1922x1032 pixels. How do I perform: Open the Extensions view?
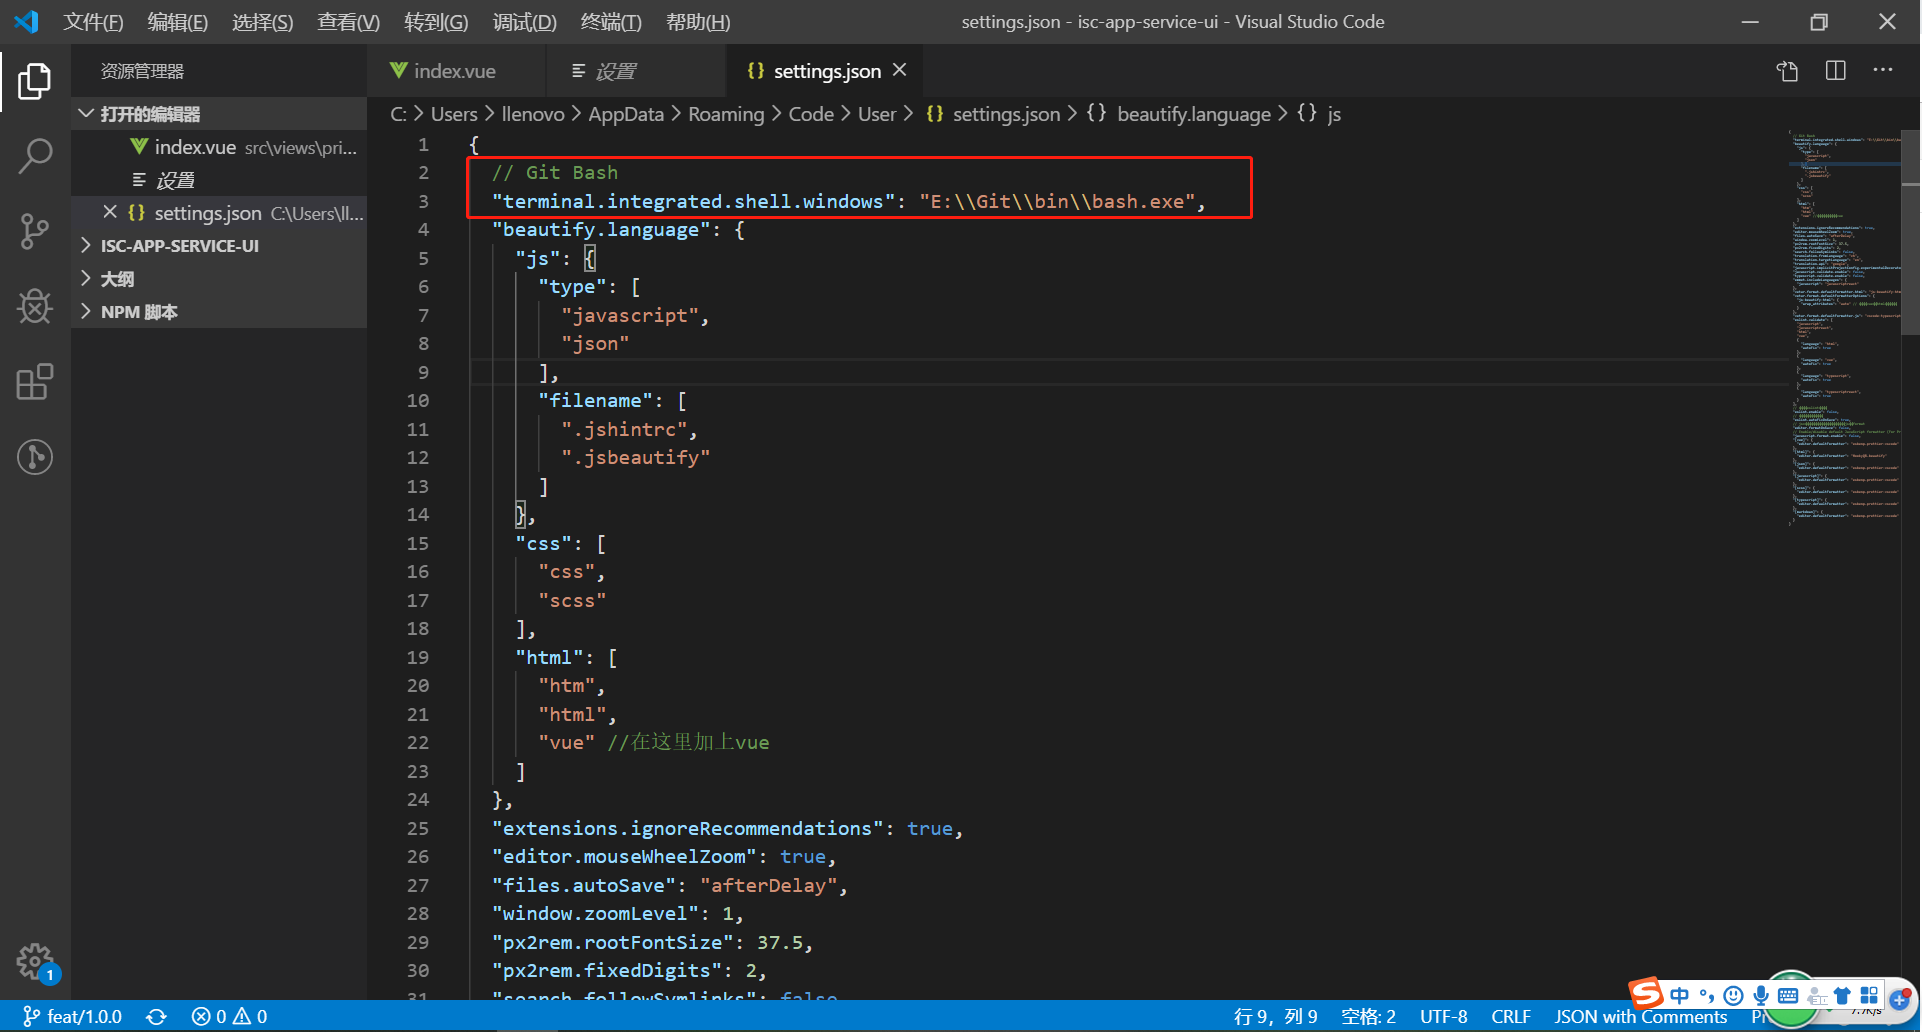tap(35, 381)
